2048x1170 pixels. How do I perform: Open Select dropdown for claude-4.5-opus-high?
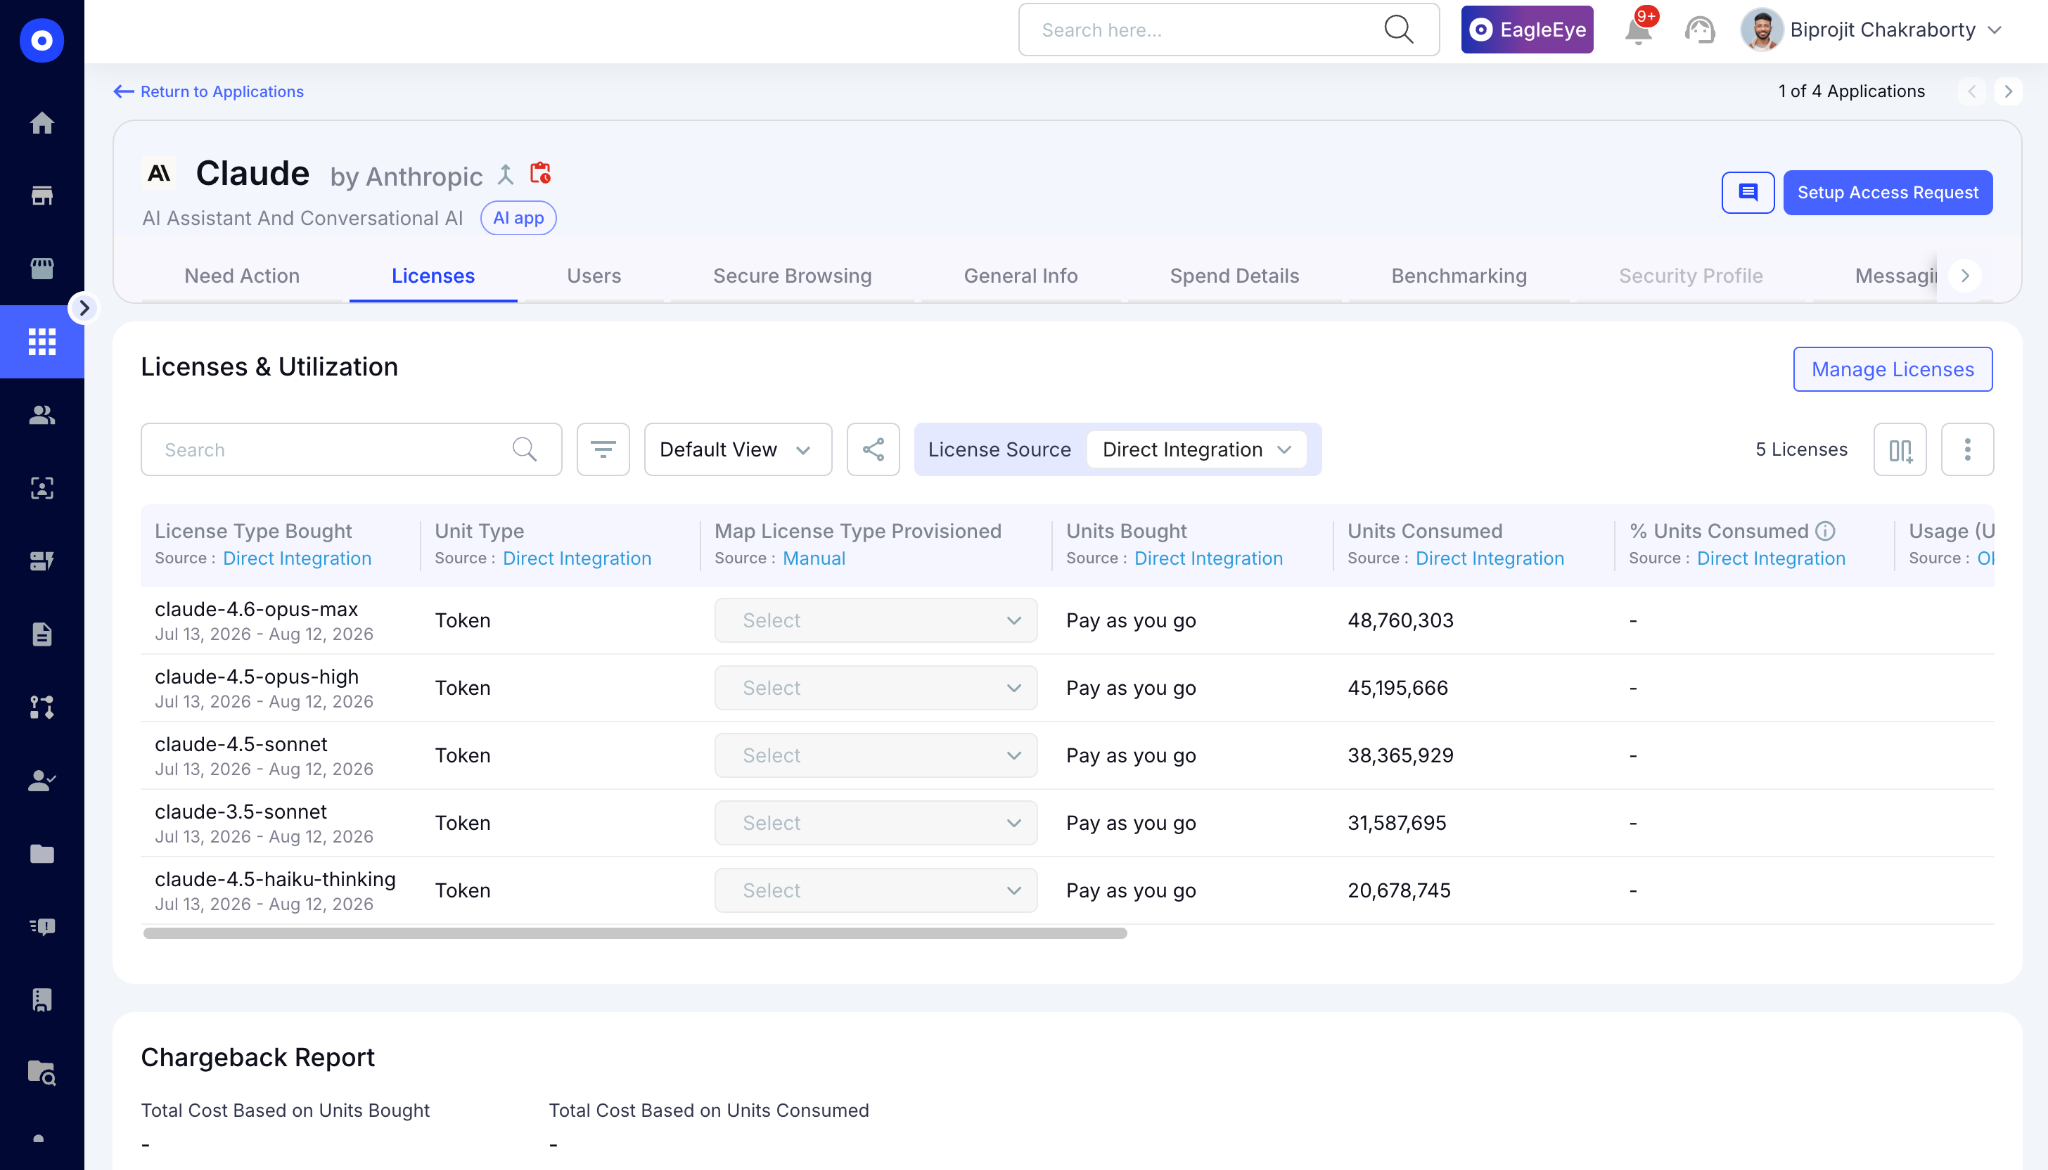876,688
